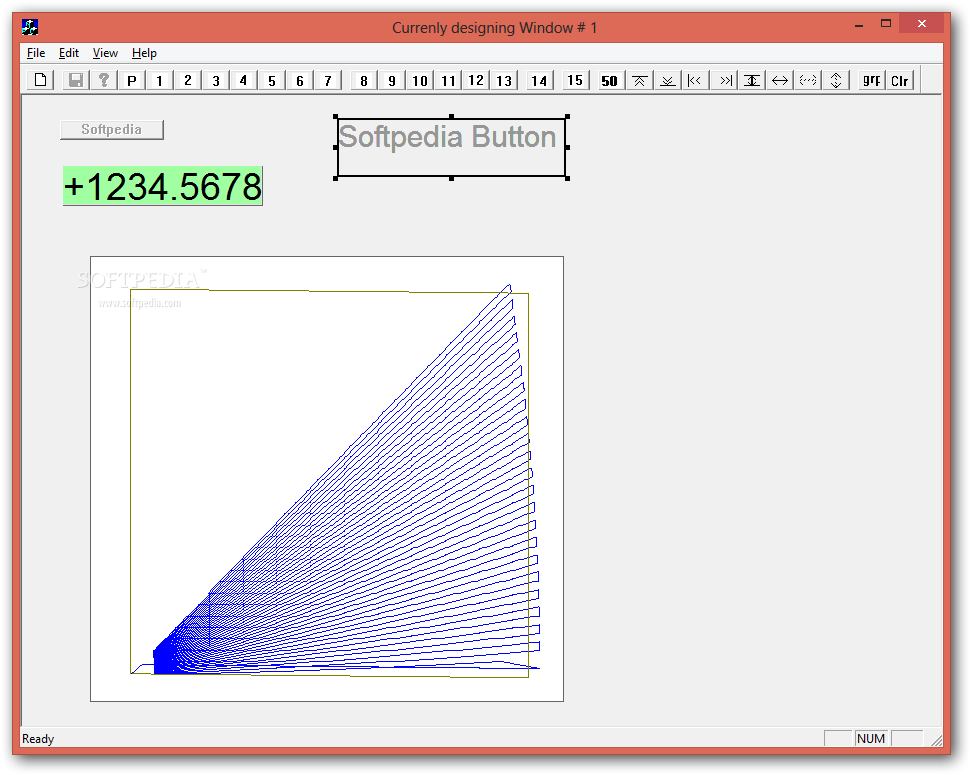Click the vertical double-arrow height icon

pos(835,80)
